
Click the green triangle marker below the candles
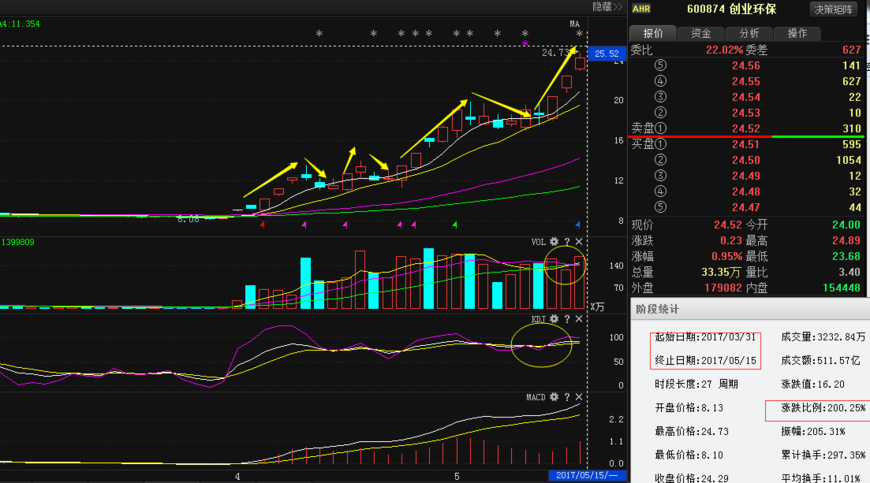(454, 225)
